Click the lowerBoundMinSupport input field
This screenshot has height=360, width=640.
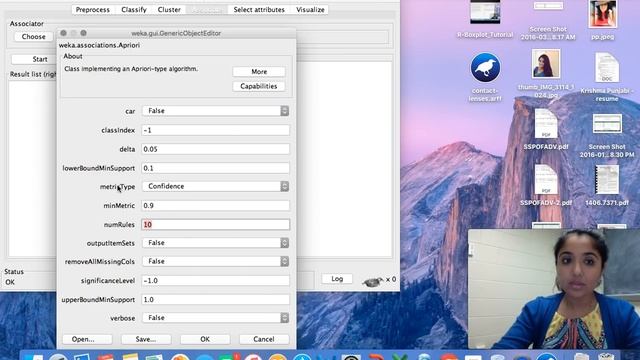coord(216,168)
